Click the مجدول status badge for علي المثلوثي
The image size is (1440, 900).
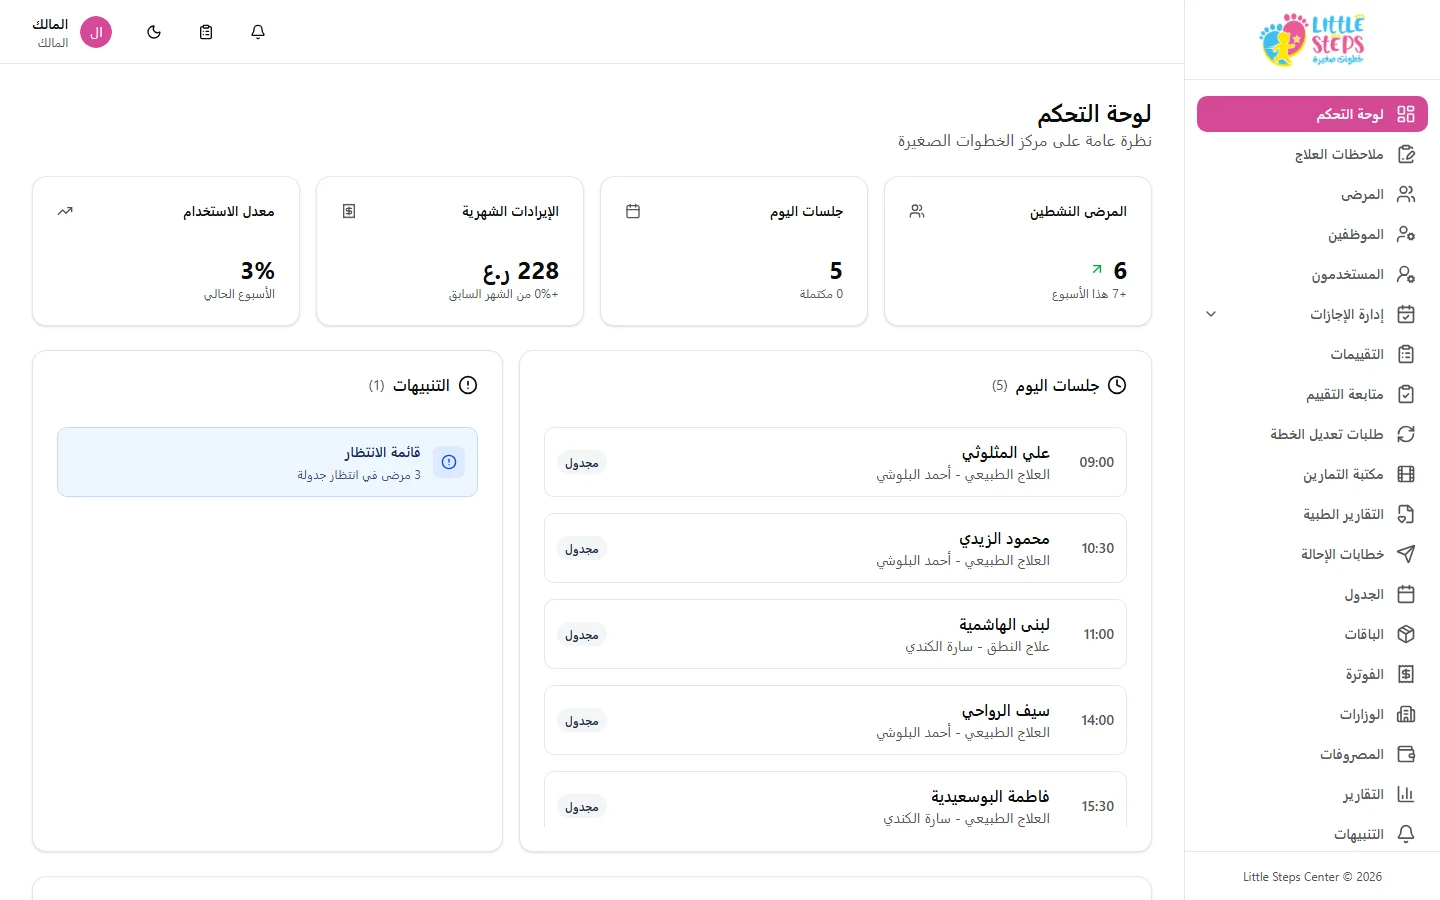click(582, 463)
